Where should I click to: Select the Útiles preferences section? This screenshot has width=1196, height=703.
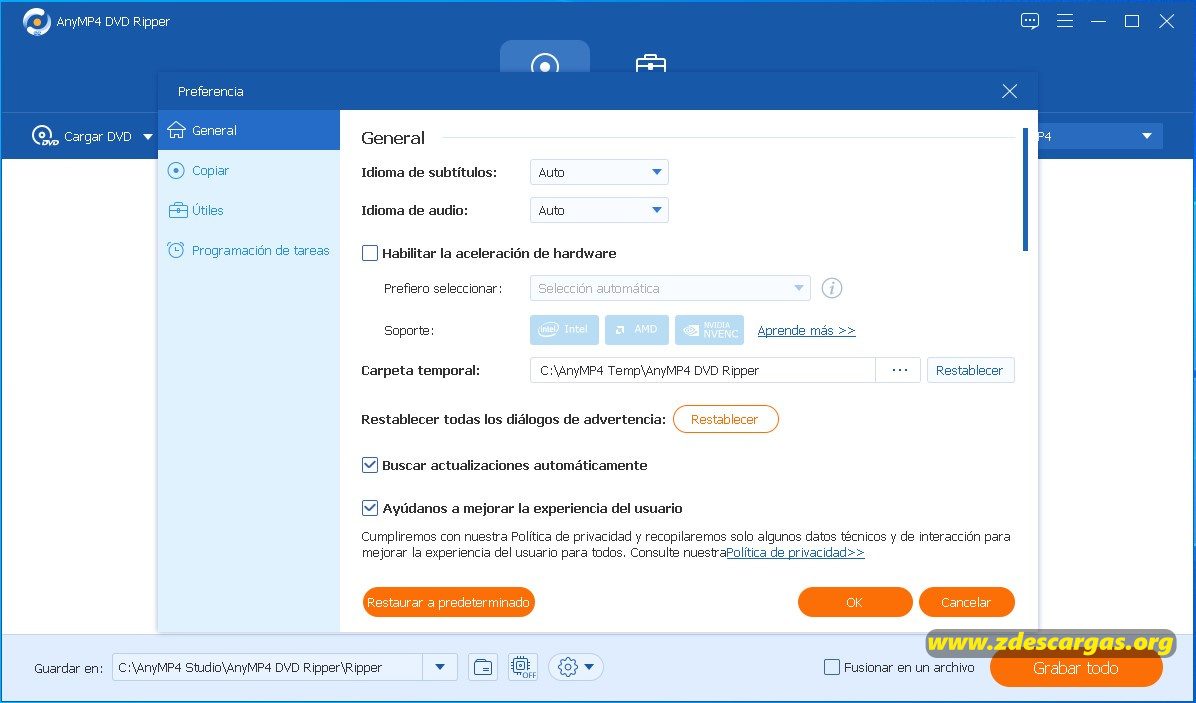(x=249, y=210)
